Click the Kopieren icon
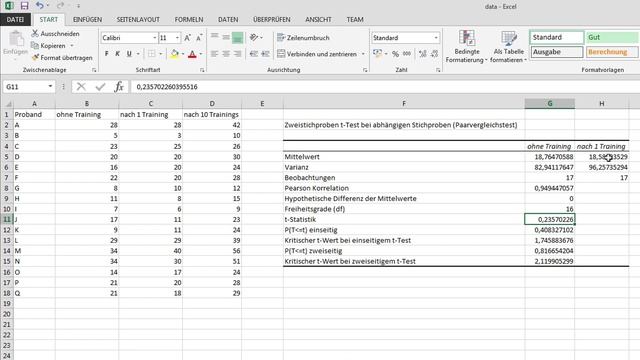Screen dimensions: 640x360 35,46
